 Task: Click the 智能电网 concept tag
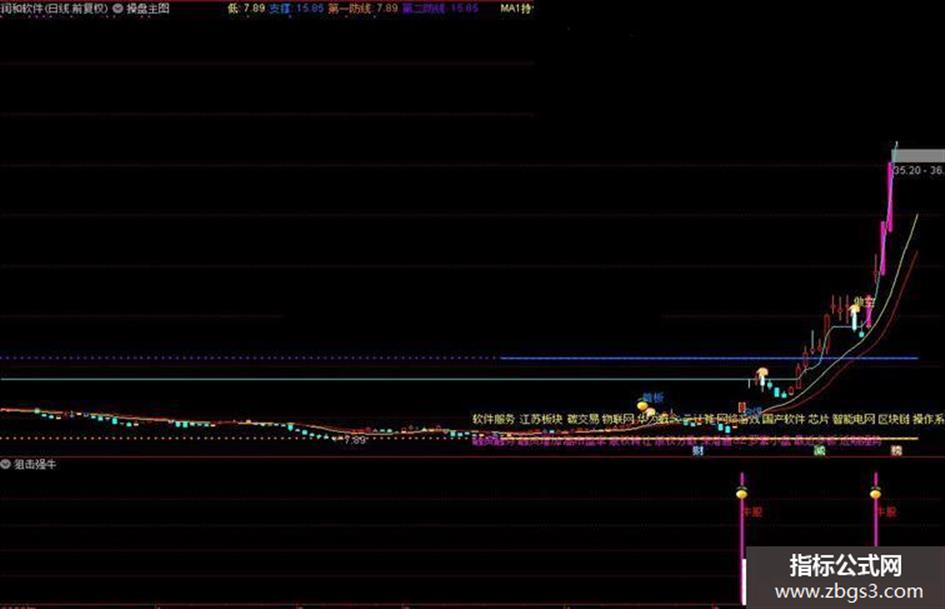pyautogui.click(x=853, y=418)
